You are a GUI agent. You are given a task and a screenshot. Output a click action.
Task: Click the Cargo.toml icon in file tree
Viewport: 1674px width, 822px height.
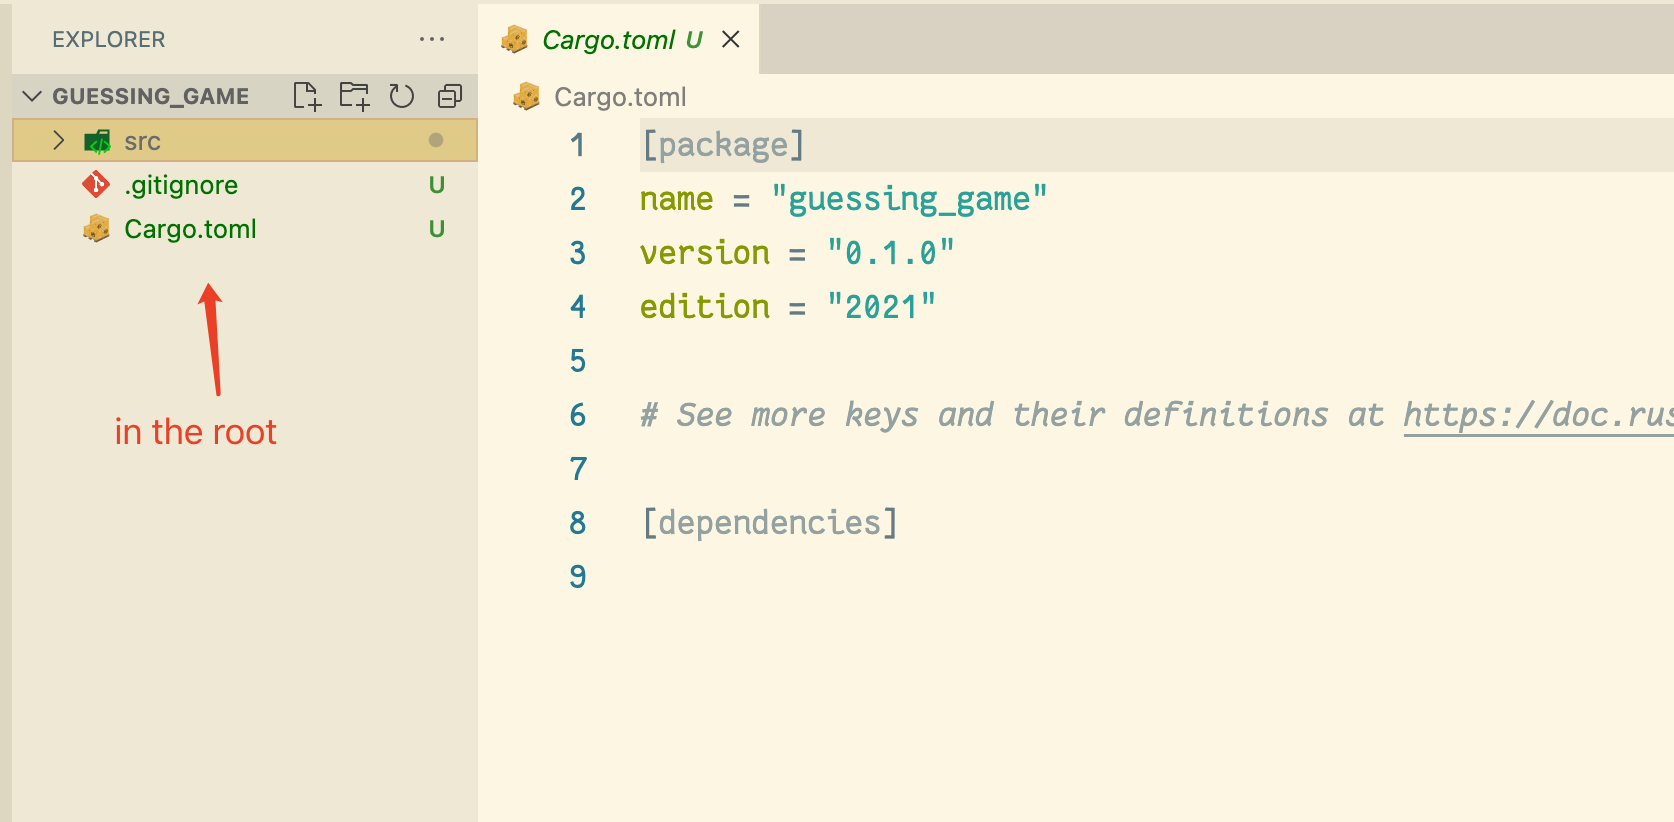(96, 229)
